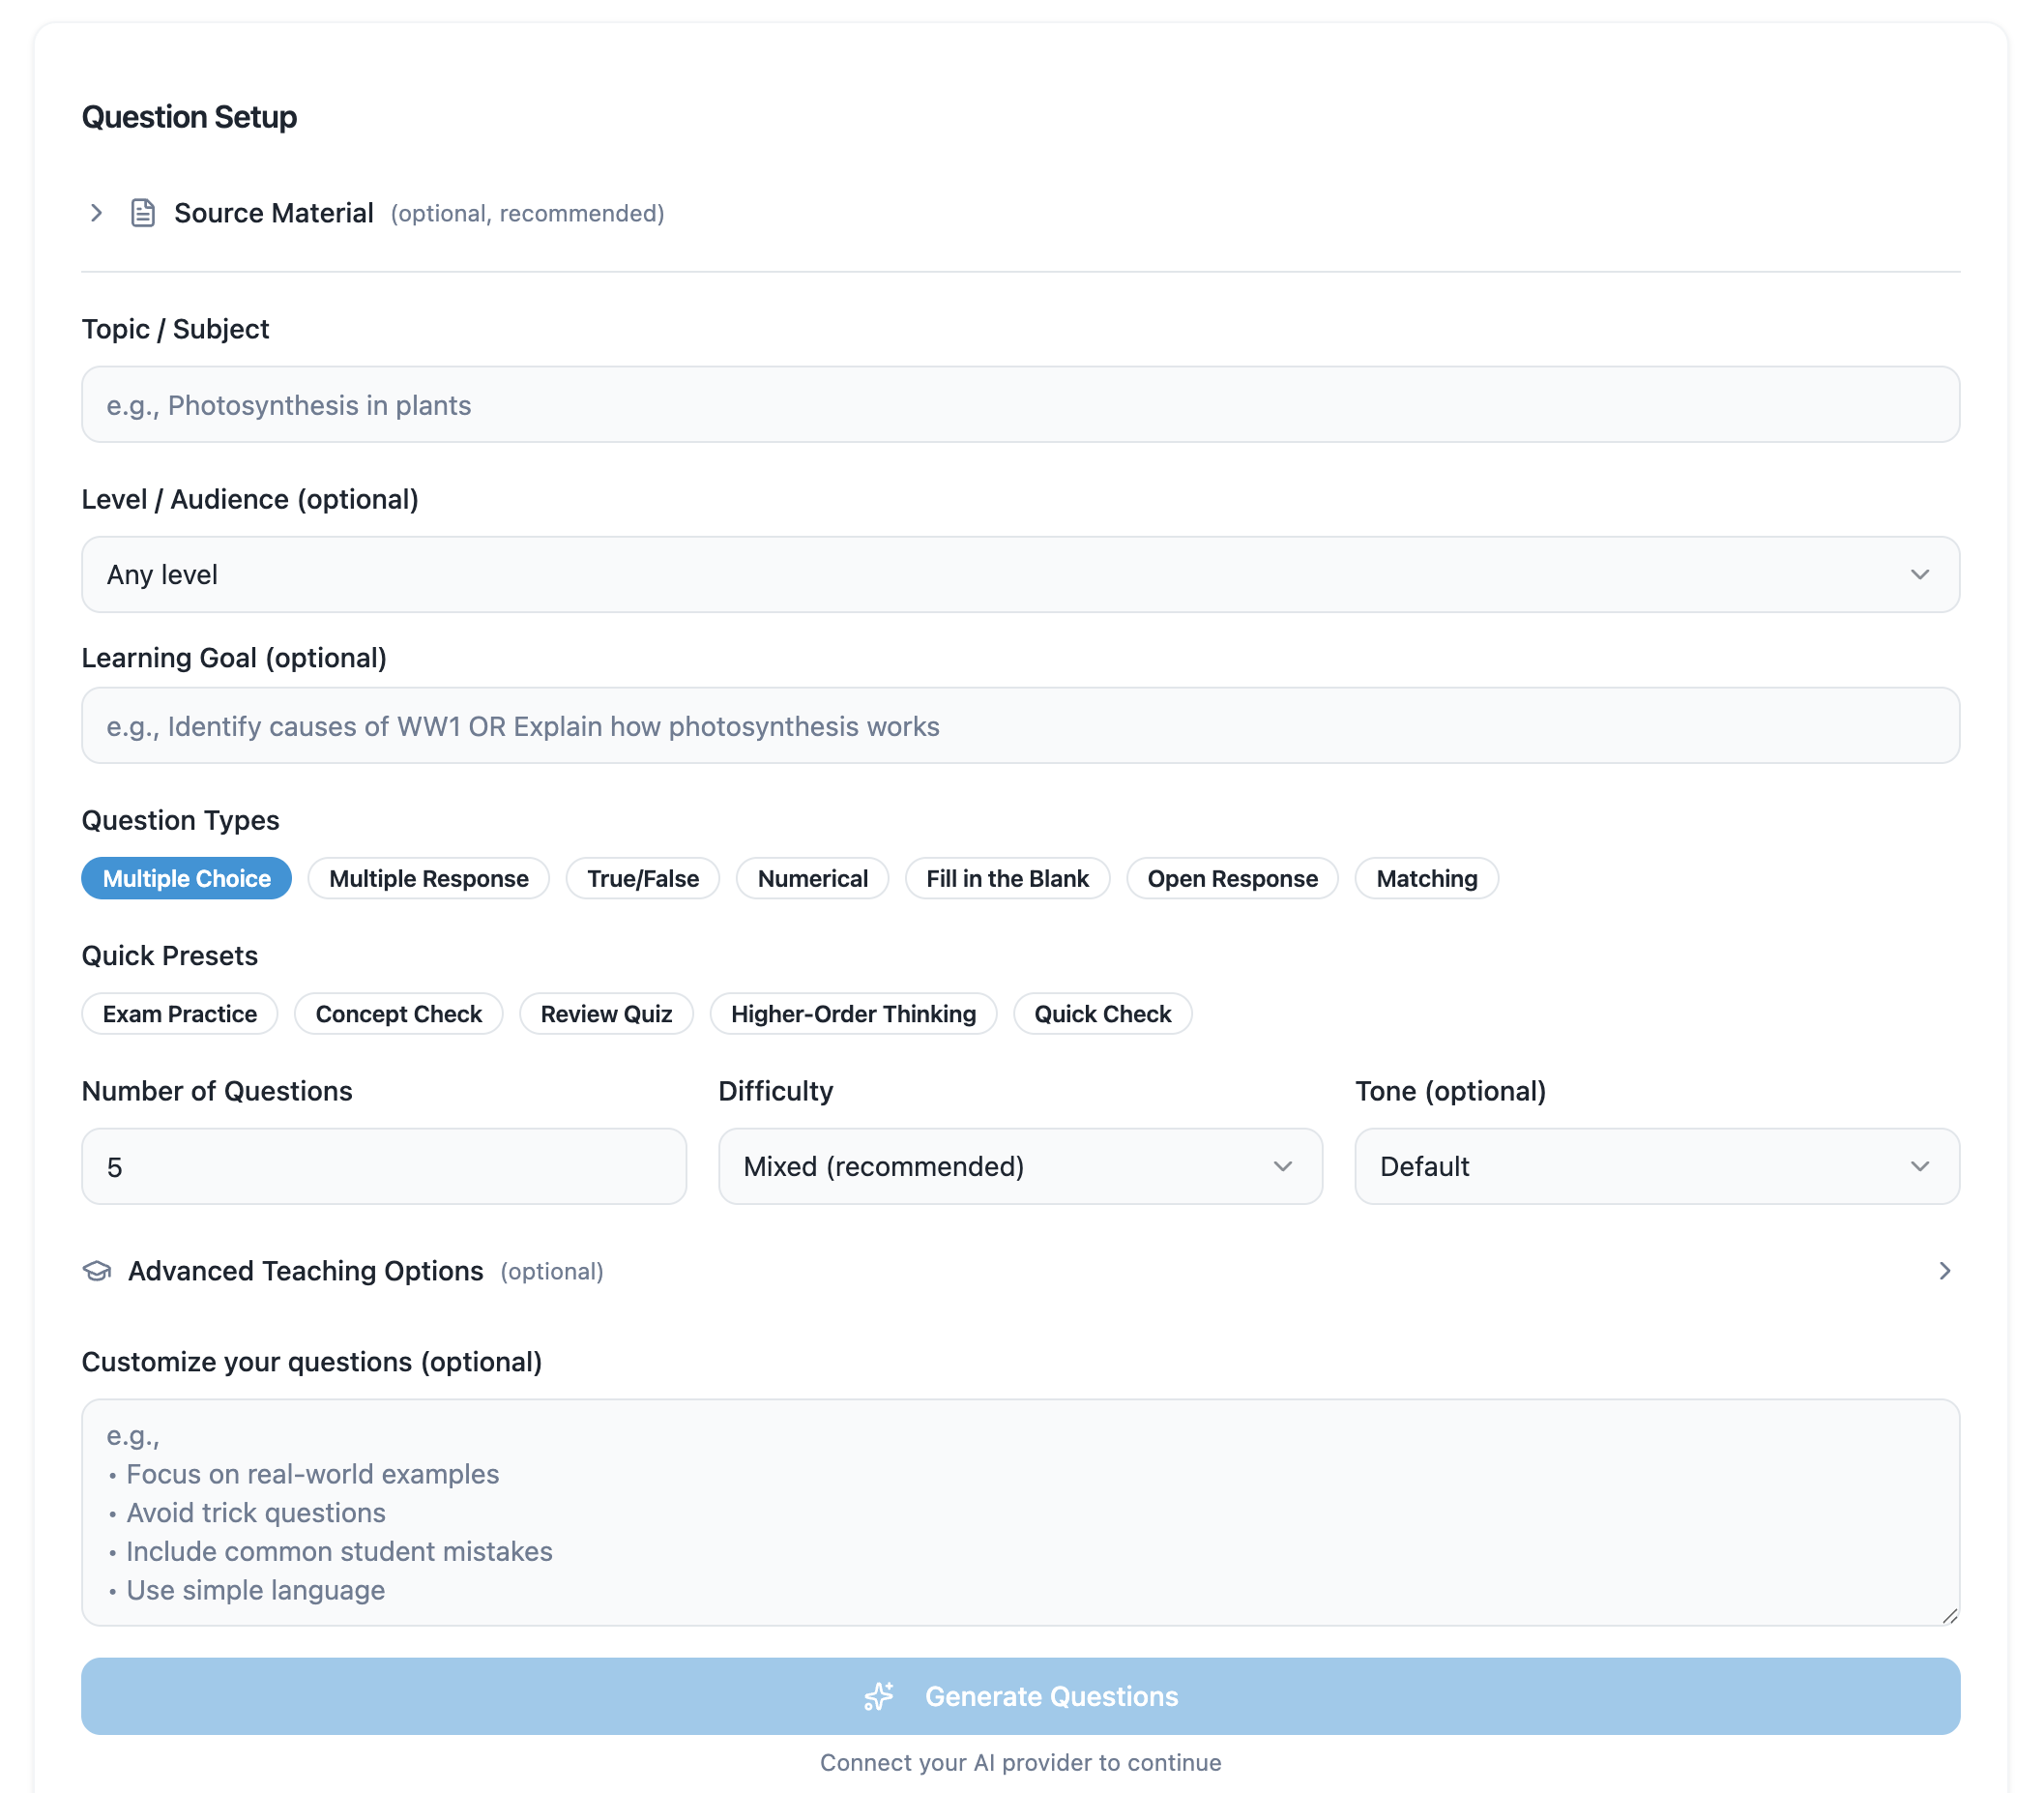Click the Generate Questions button
The image size is (2044, 1793).
(x=1020, y=1696)
